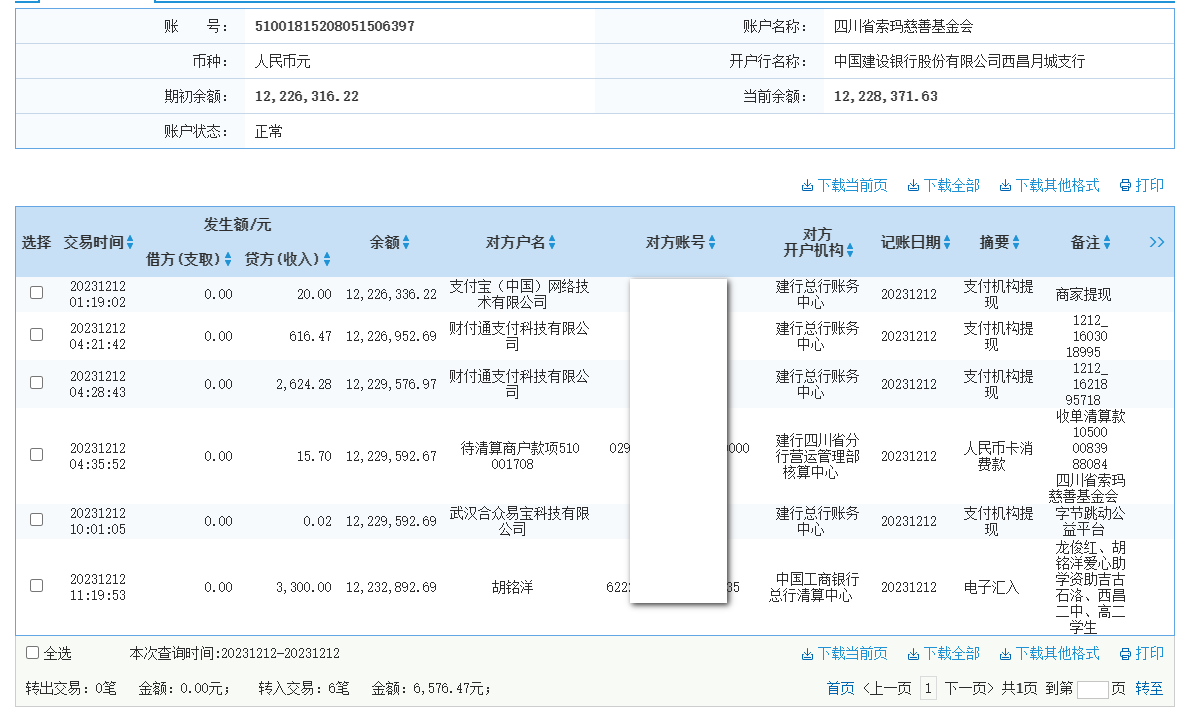Sort by 对方账号 column arrows
This screenshot has height=714, width=1183.
tap(711, 242)
